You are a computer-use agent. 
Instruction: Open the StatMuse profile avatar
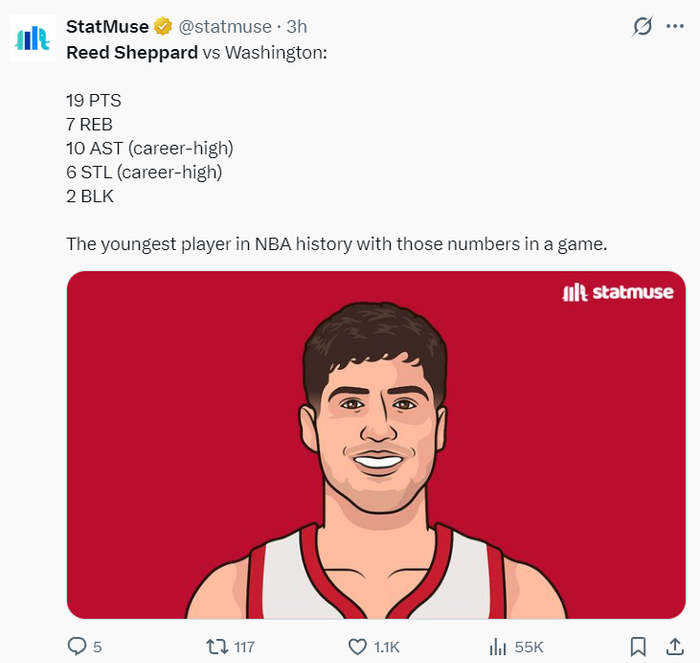33,37
